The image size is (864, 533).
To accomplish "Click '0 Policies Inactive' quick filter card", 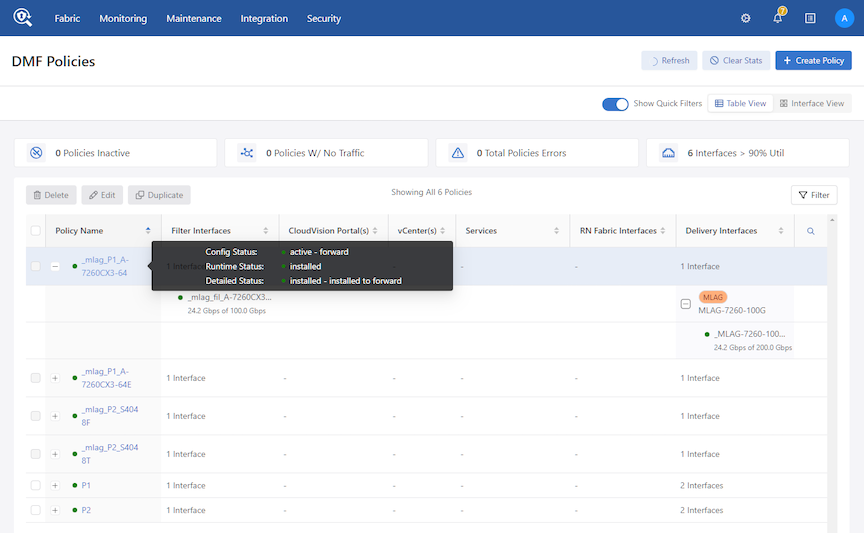I will (116, 153).
